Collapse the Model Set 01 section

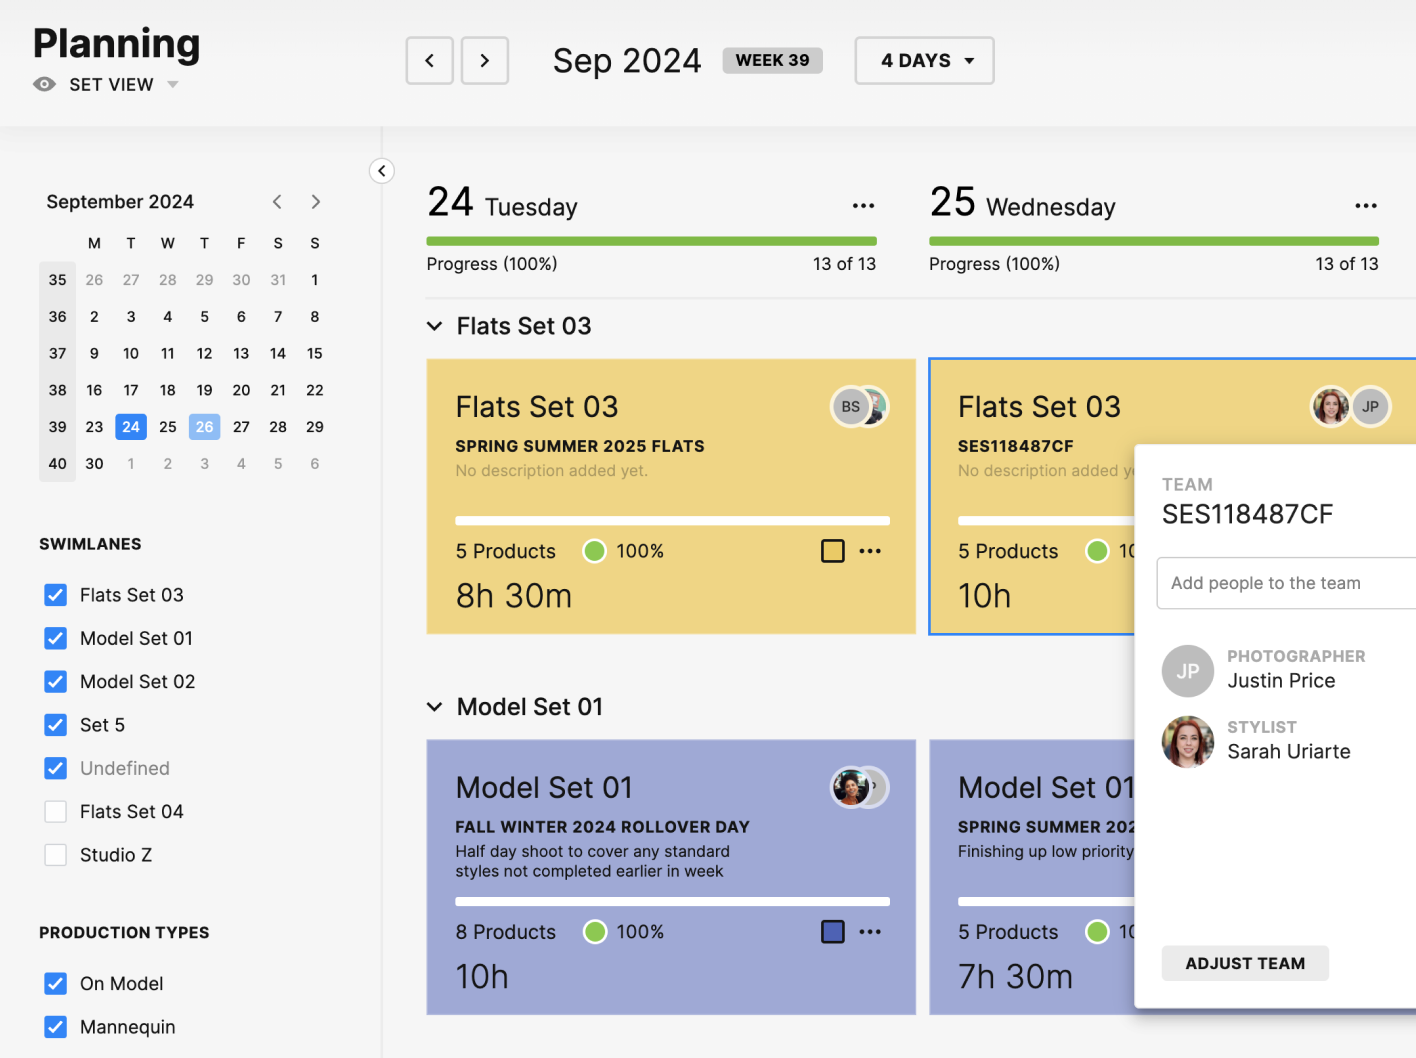[x=434, y=706]
